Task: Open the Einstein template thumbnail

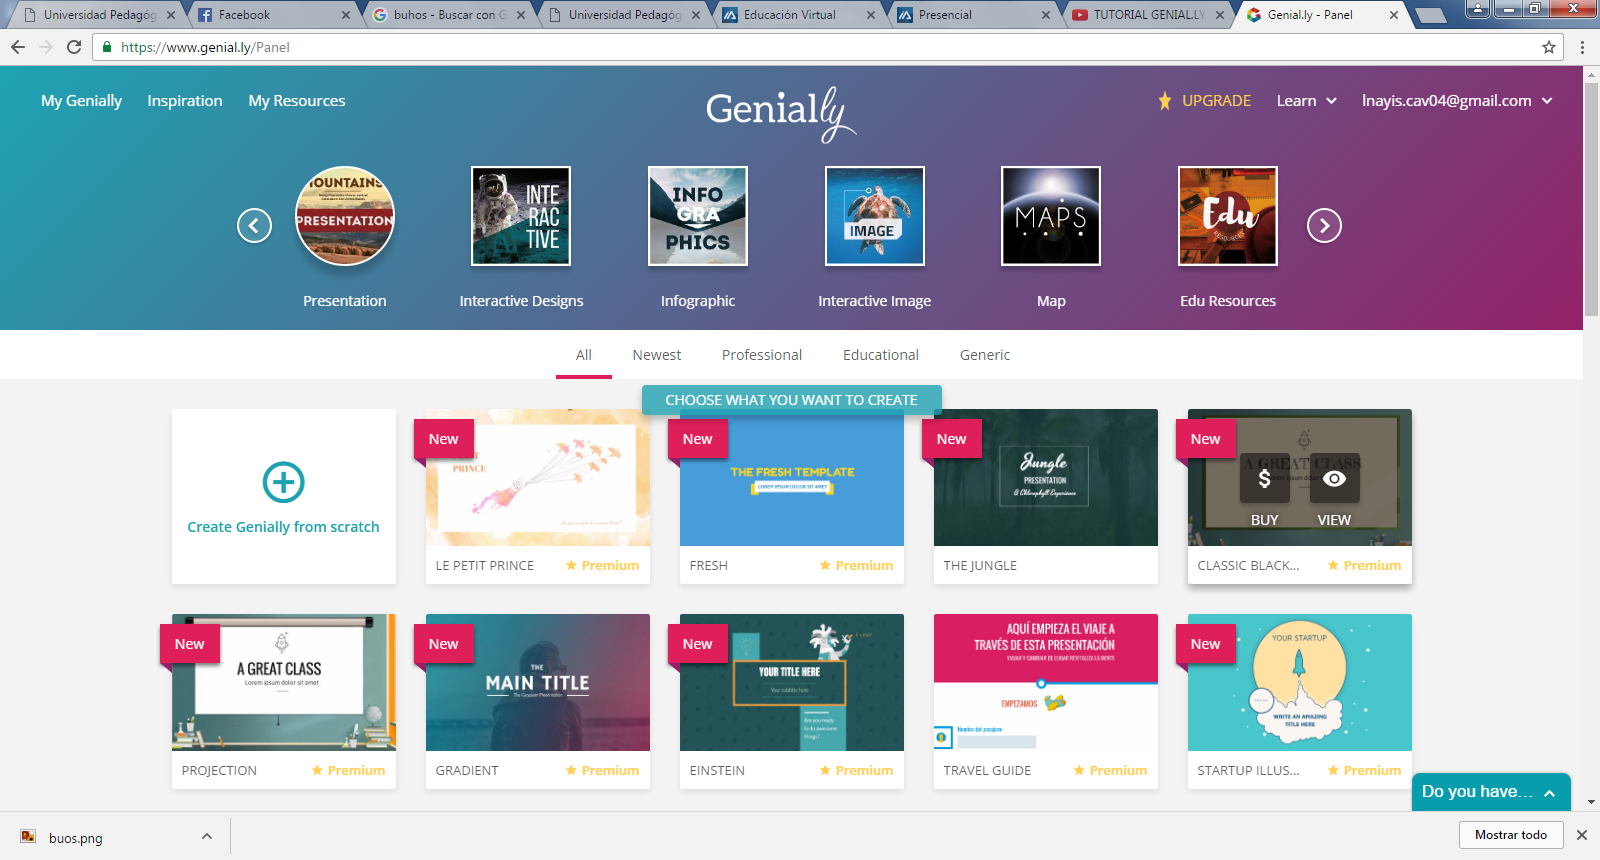Action: click(x=792, y=682)
